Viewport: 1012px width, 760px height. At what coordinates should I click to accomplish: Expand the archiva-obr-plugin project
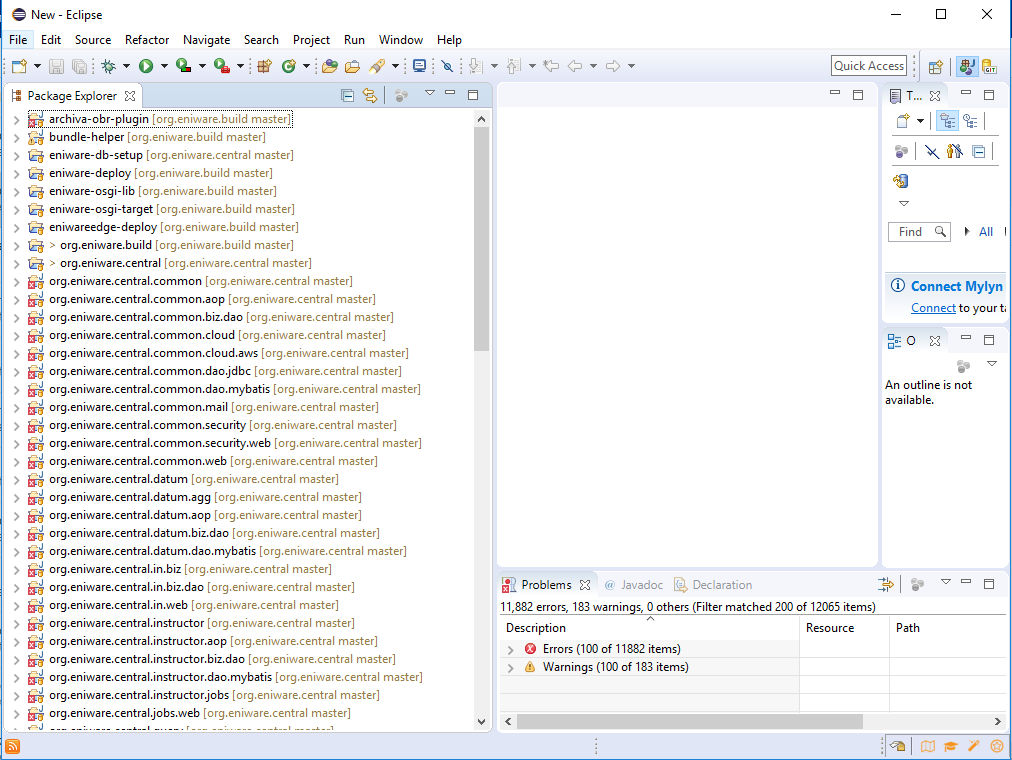(x=17, y=118)
